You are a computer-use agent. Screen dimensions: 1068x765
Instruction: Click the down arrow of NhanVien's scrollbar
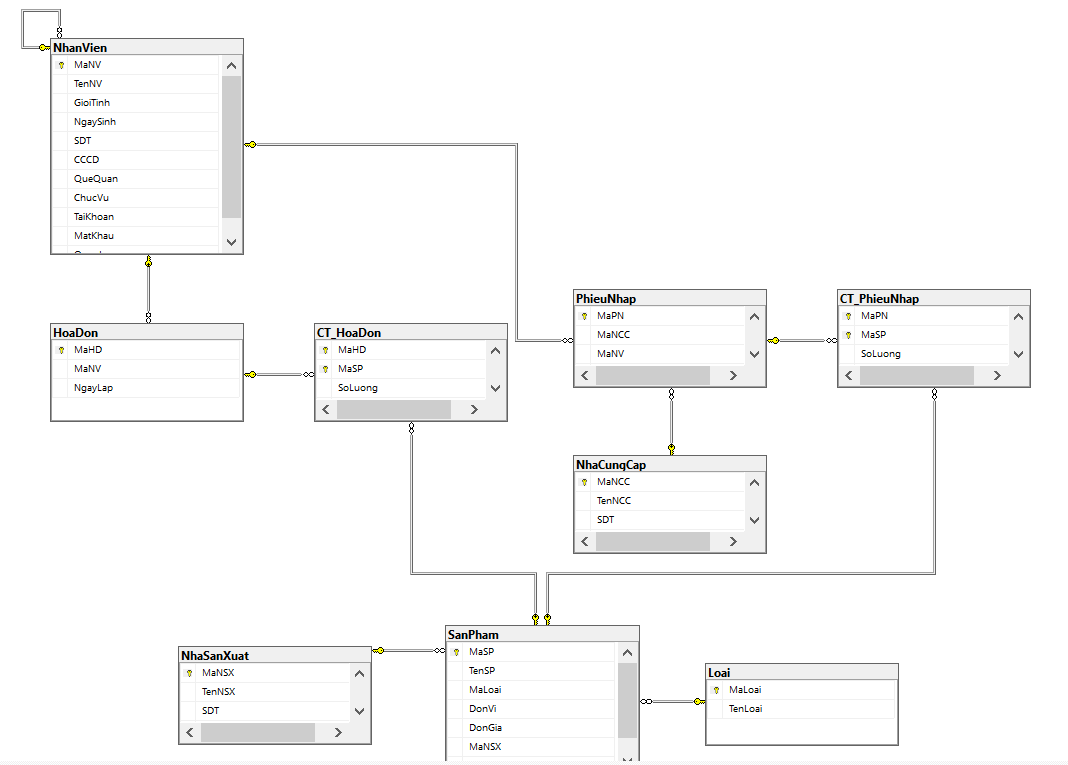coord(232,242)
